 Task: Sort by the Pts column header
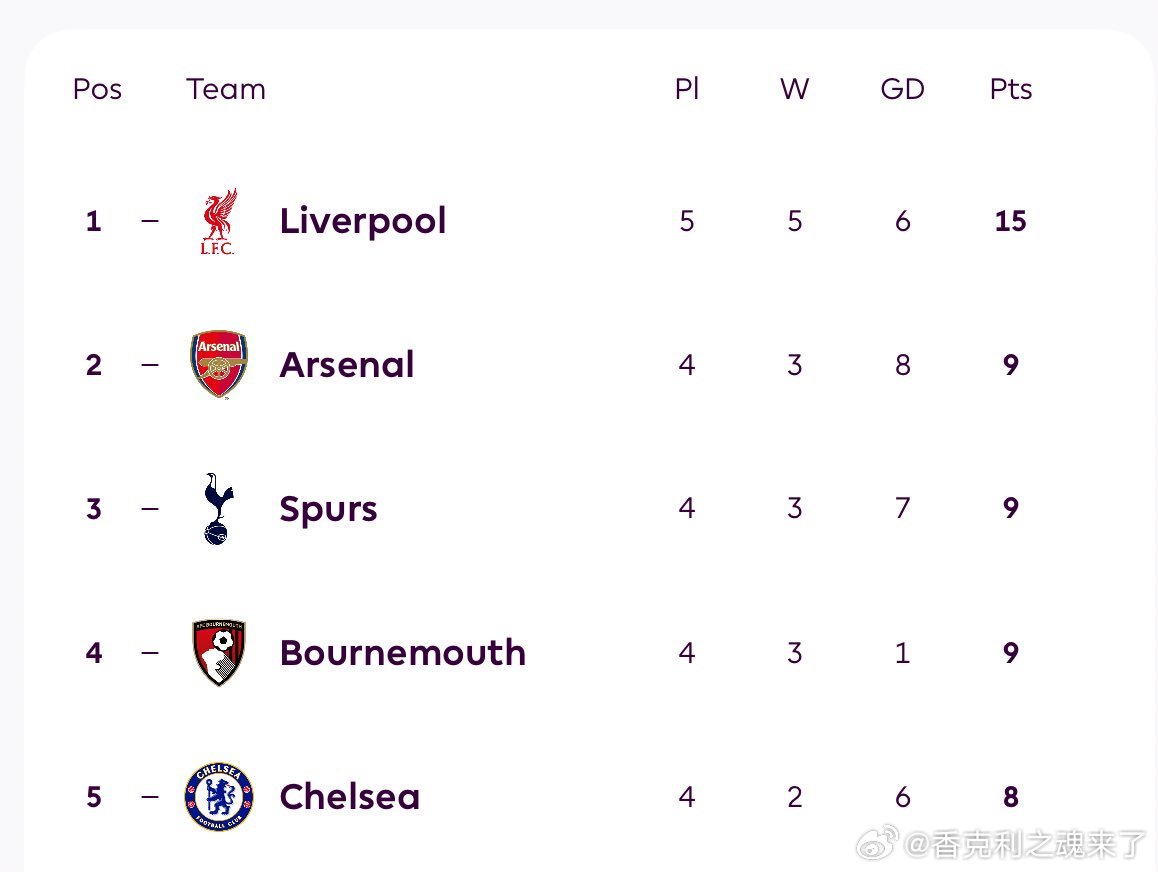pos(1010,89)
